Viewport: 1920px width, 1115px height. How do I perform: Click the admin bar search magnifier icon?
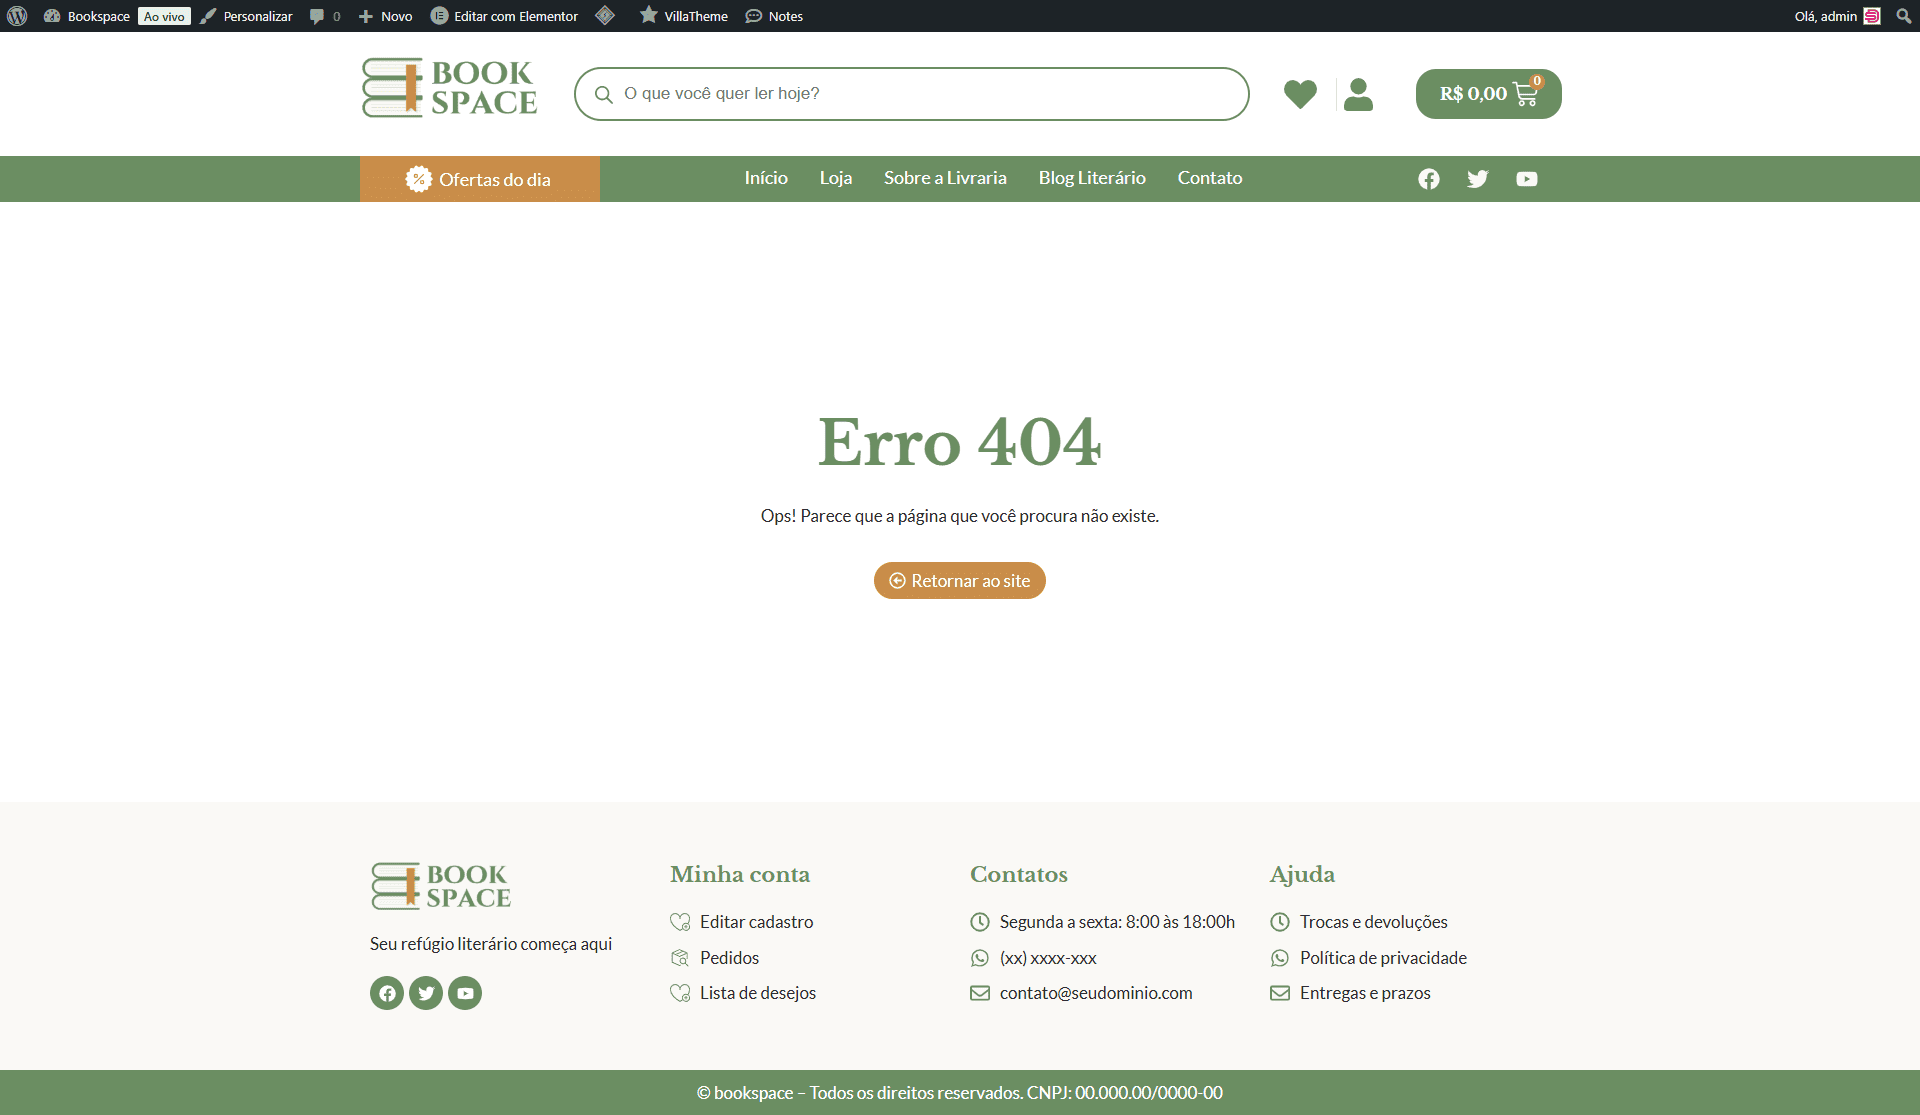[1903, 16]
